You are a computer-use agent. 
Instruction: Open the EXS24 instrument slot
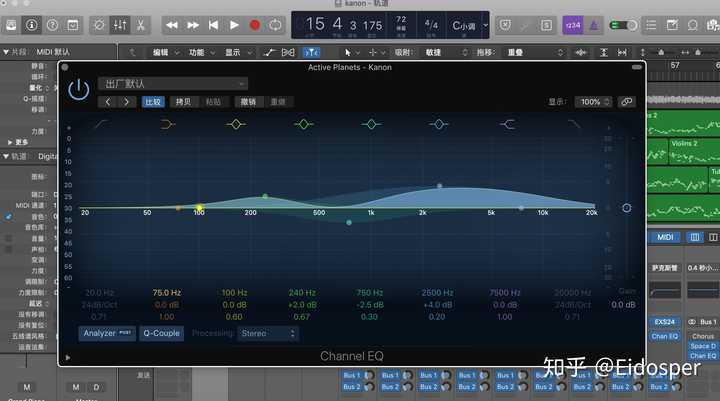tap(664, 322)
